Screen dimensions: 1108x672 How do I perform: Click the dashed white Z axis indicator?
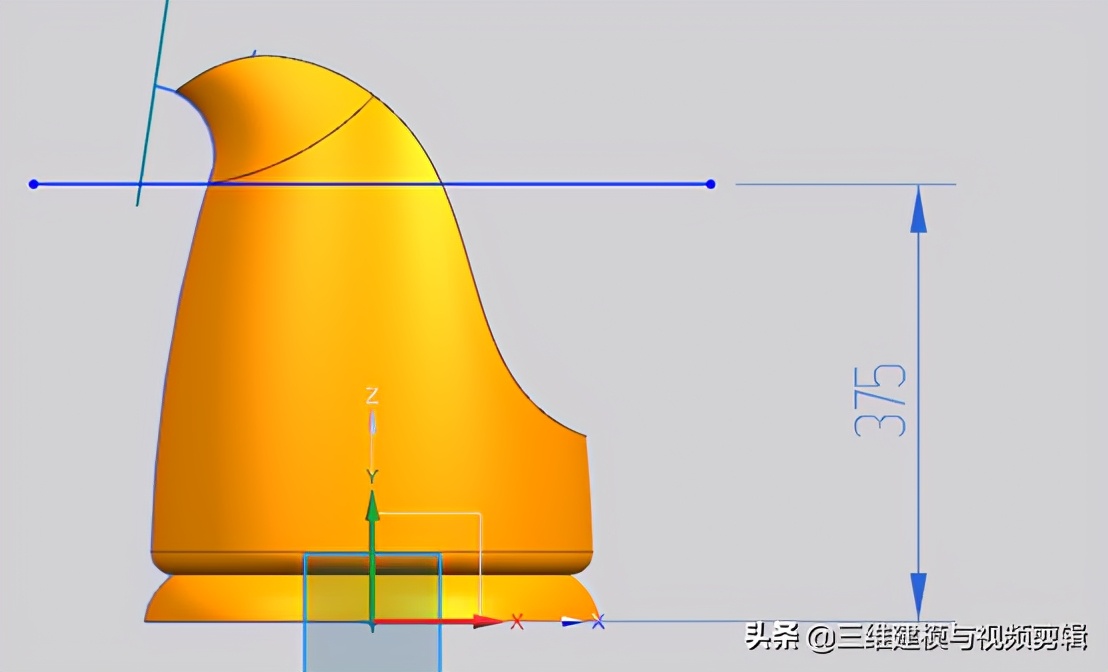372,424
